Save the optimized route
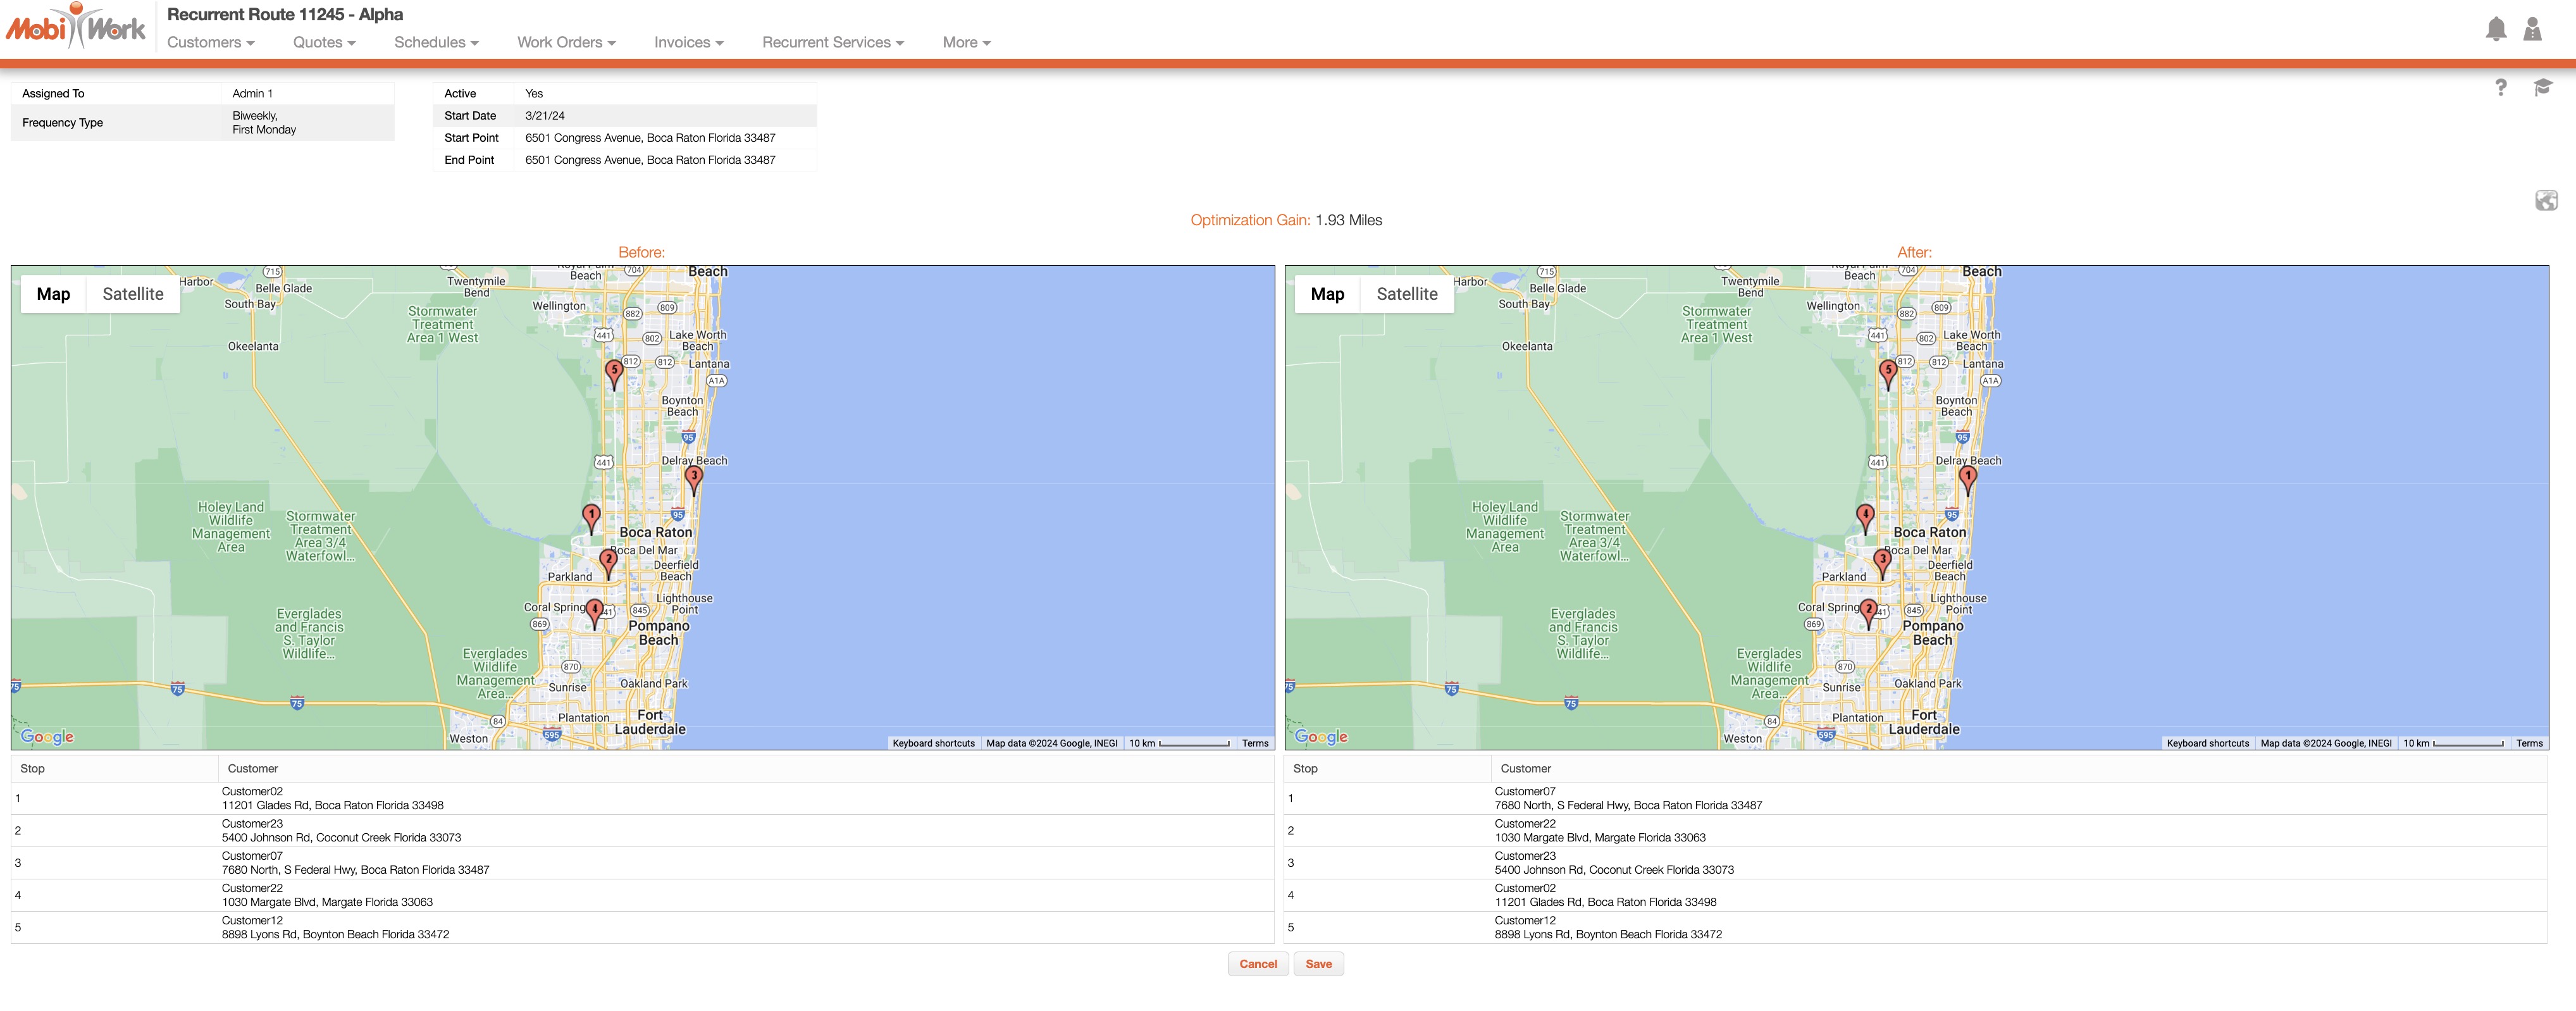 point(1318,964)
